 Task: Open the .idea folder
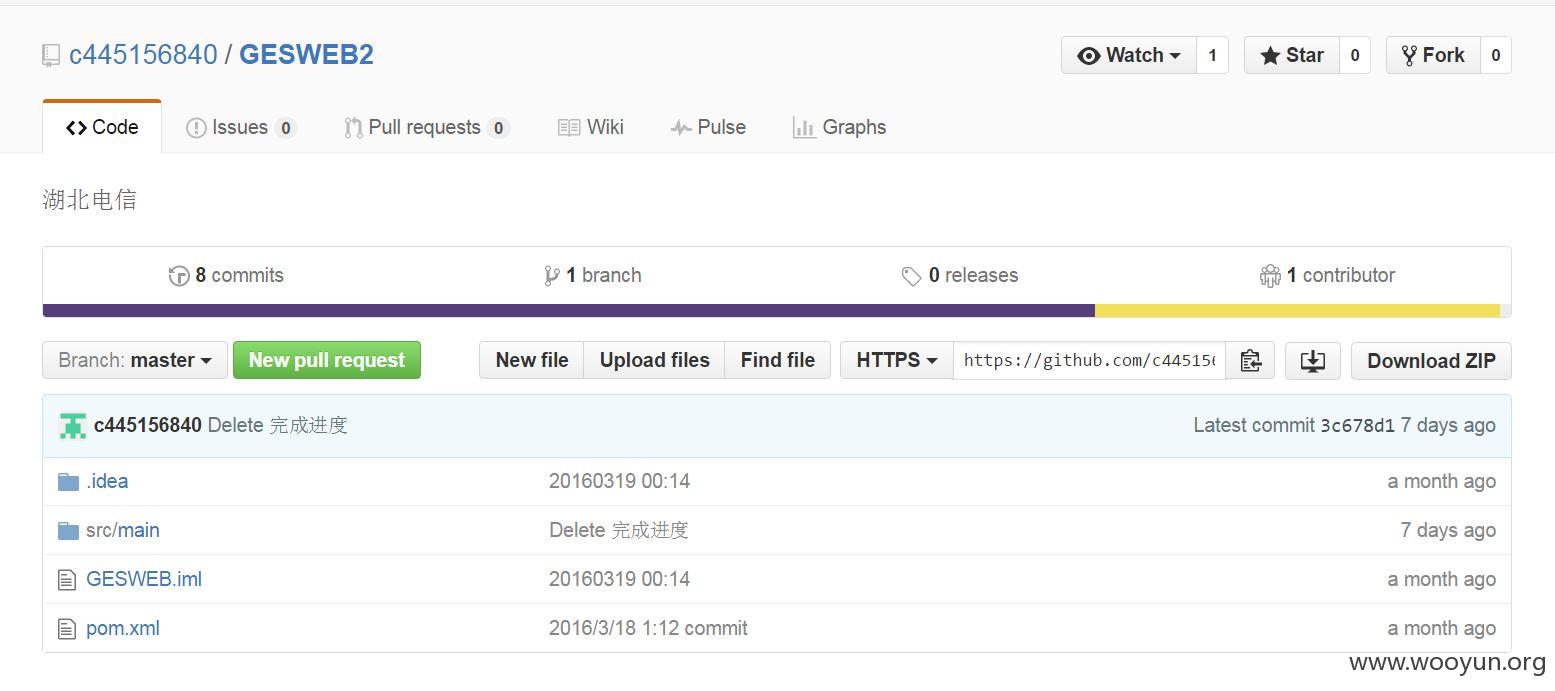coord(107,482)
